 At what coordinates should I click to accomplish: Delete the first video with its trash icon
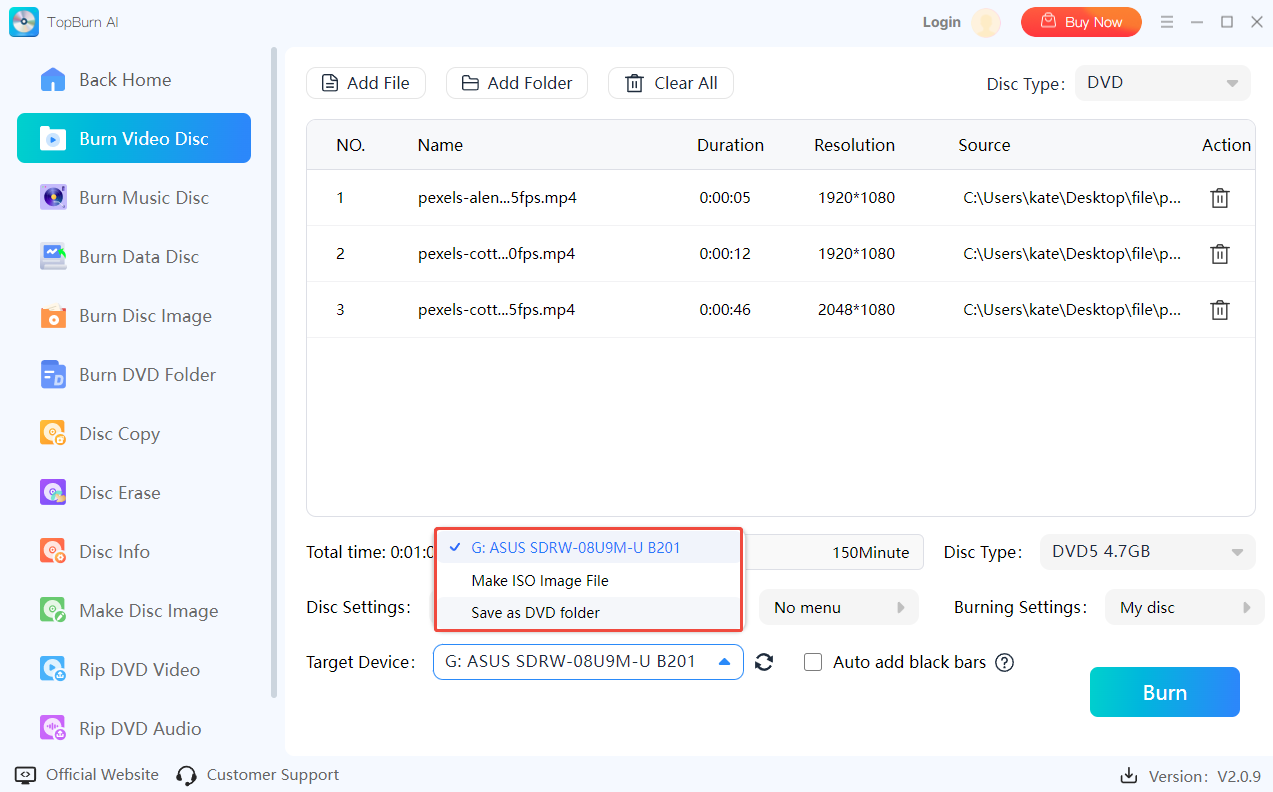(x=1219, y=198)
